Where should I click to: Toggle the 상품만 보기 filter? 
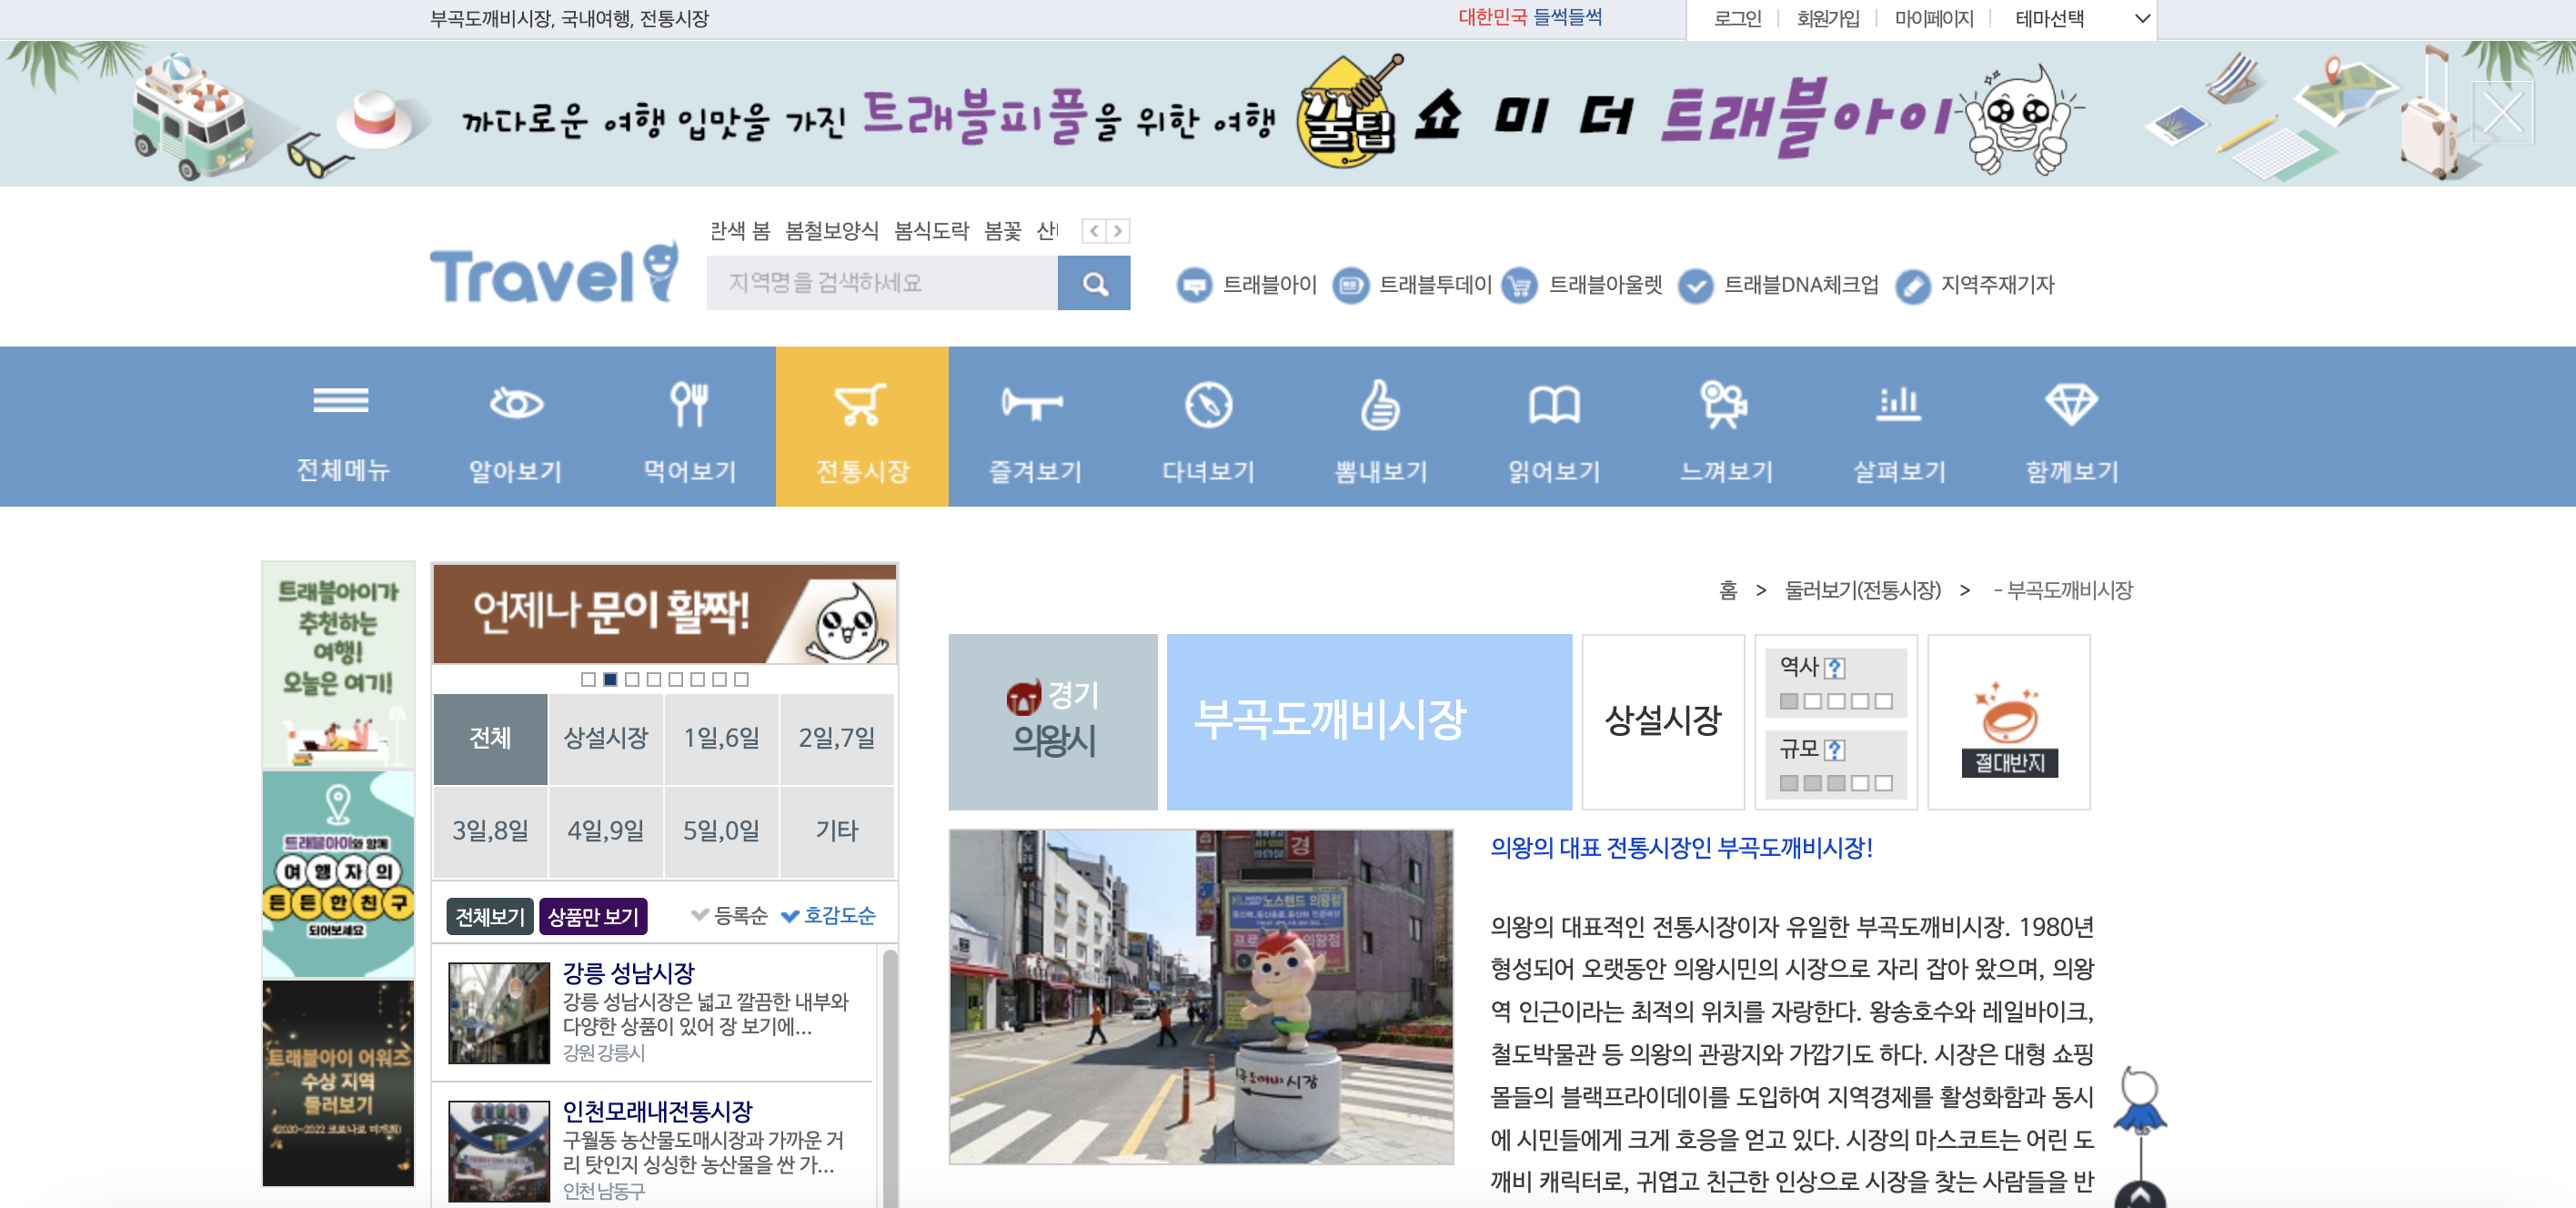point(594,915)
